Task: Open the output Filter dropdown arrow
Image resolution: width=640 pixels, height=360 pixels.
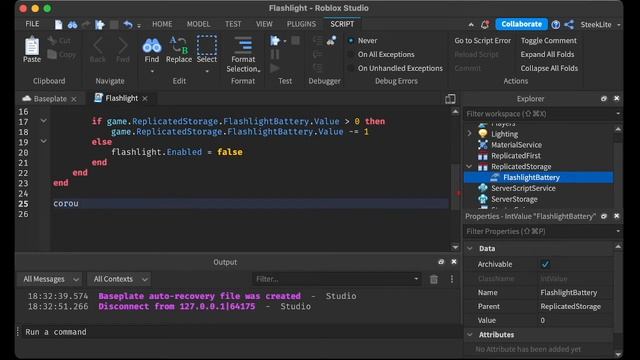Action: 416,279
